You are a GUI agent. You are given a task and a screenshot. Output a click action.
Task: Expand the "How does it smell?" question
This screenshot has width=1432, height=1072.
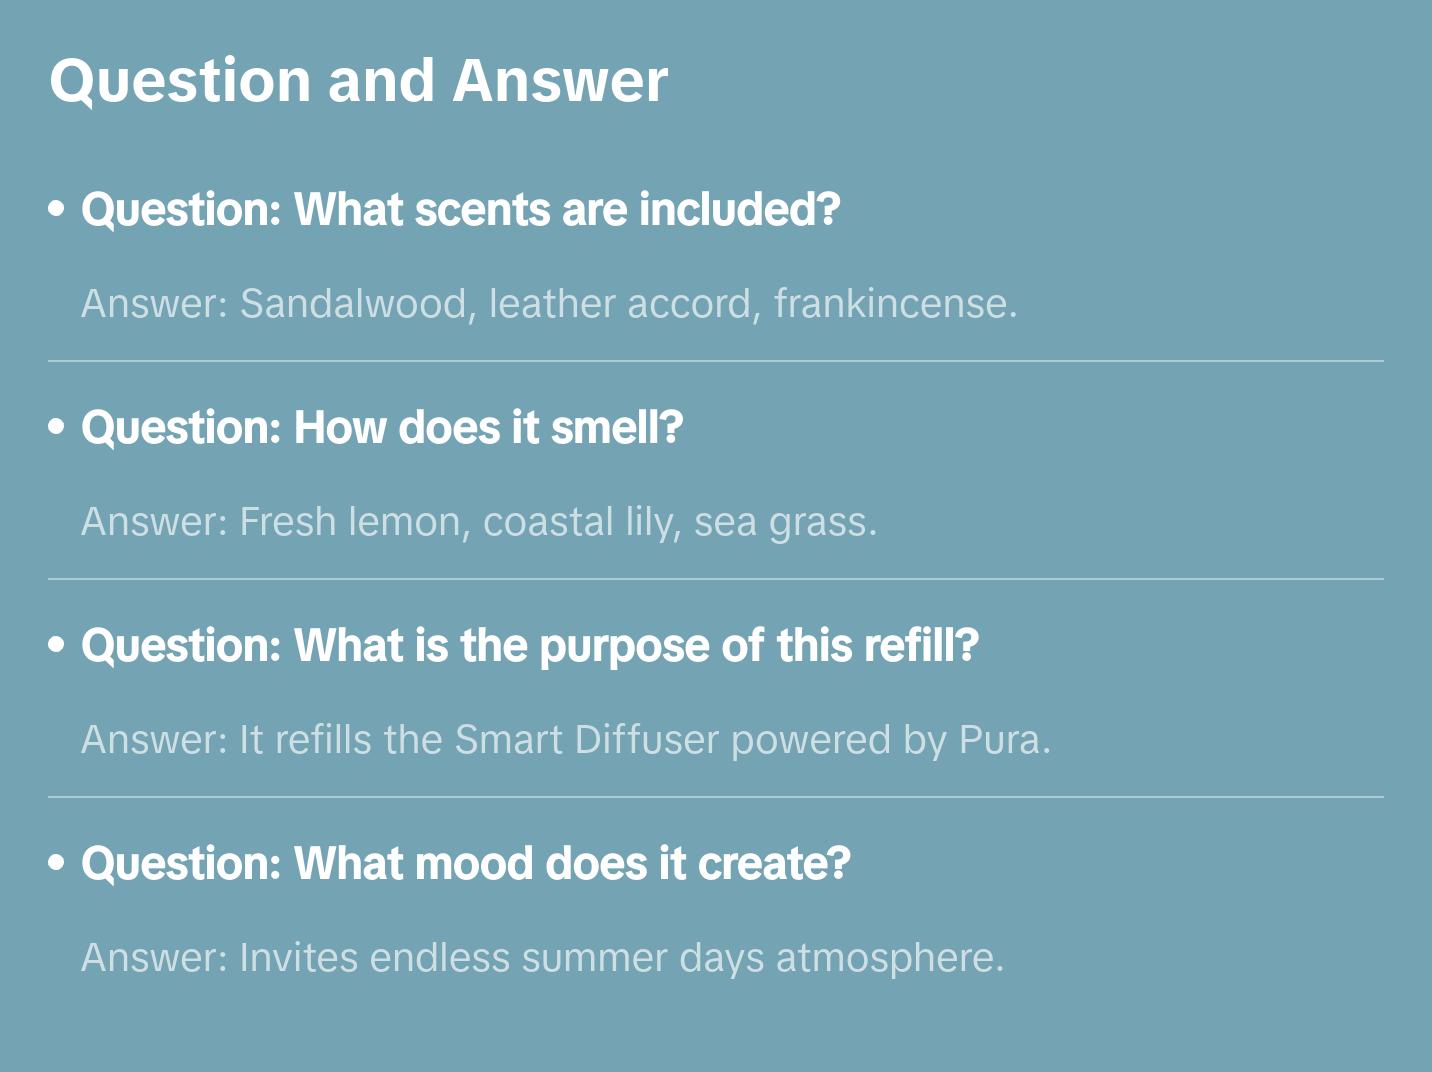382,427
